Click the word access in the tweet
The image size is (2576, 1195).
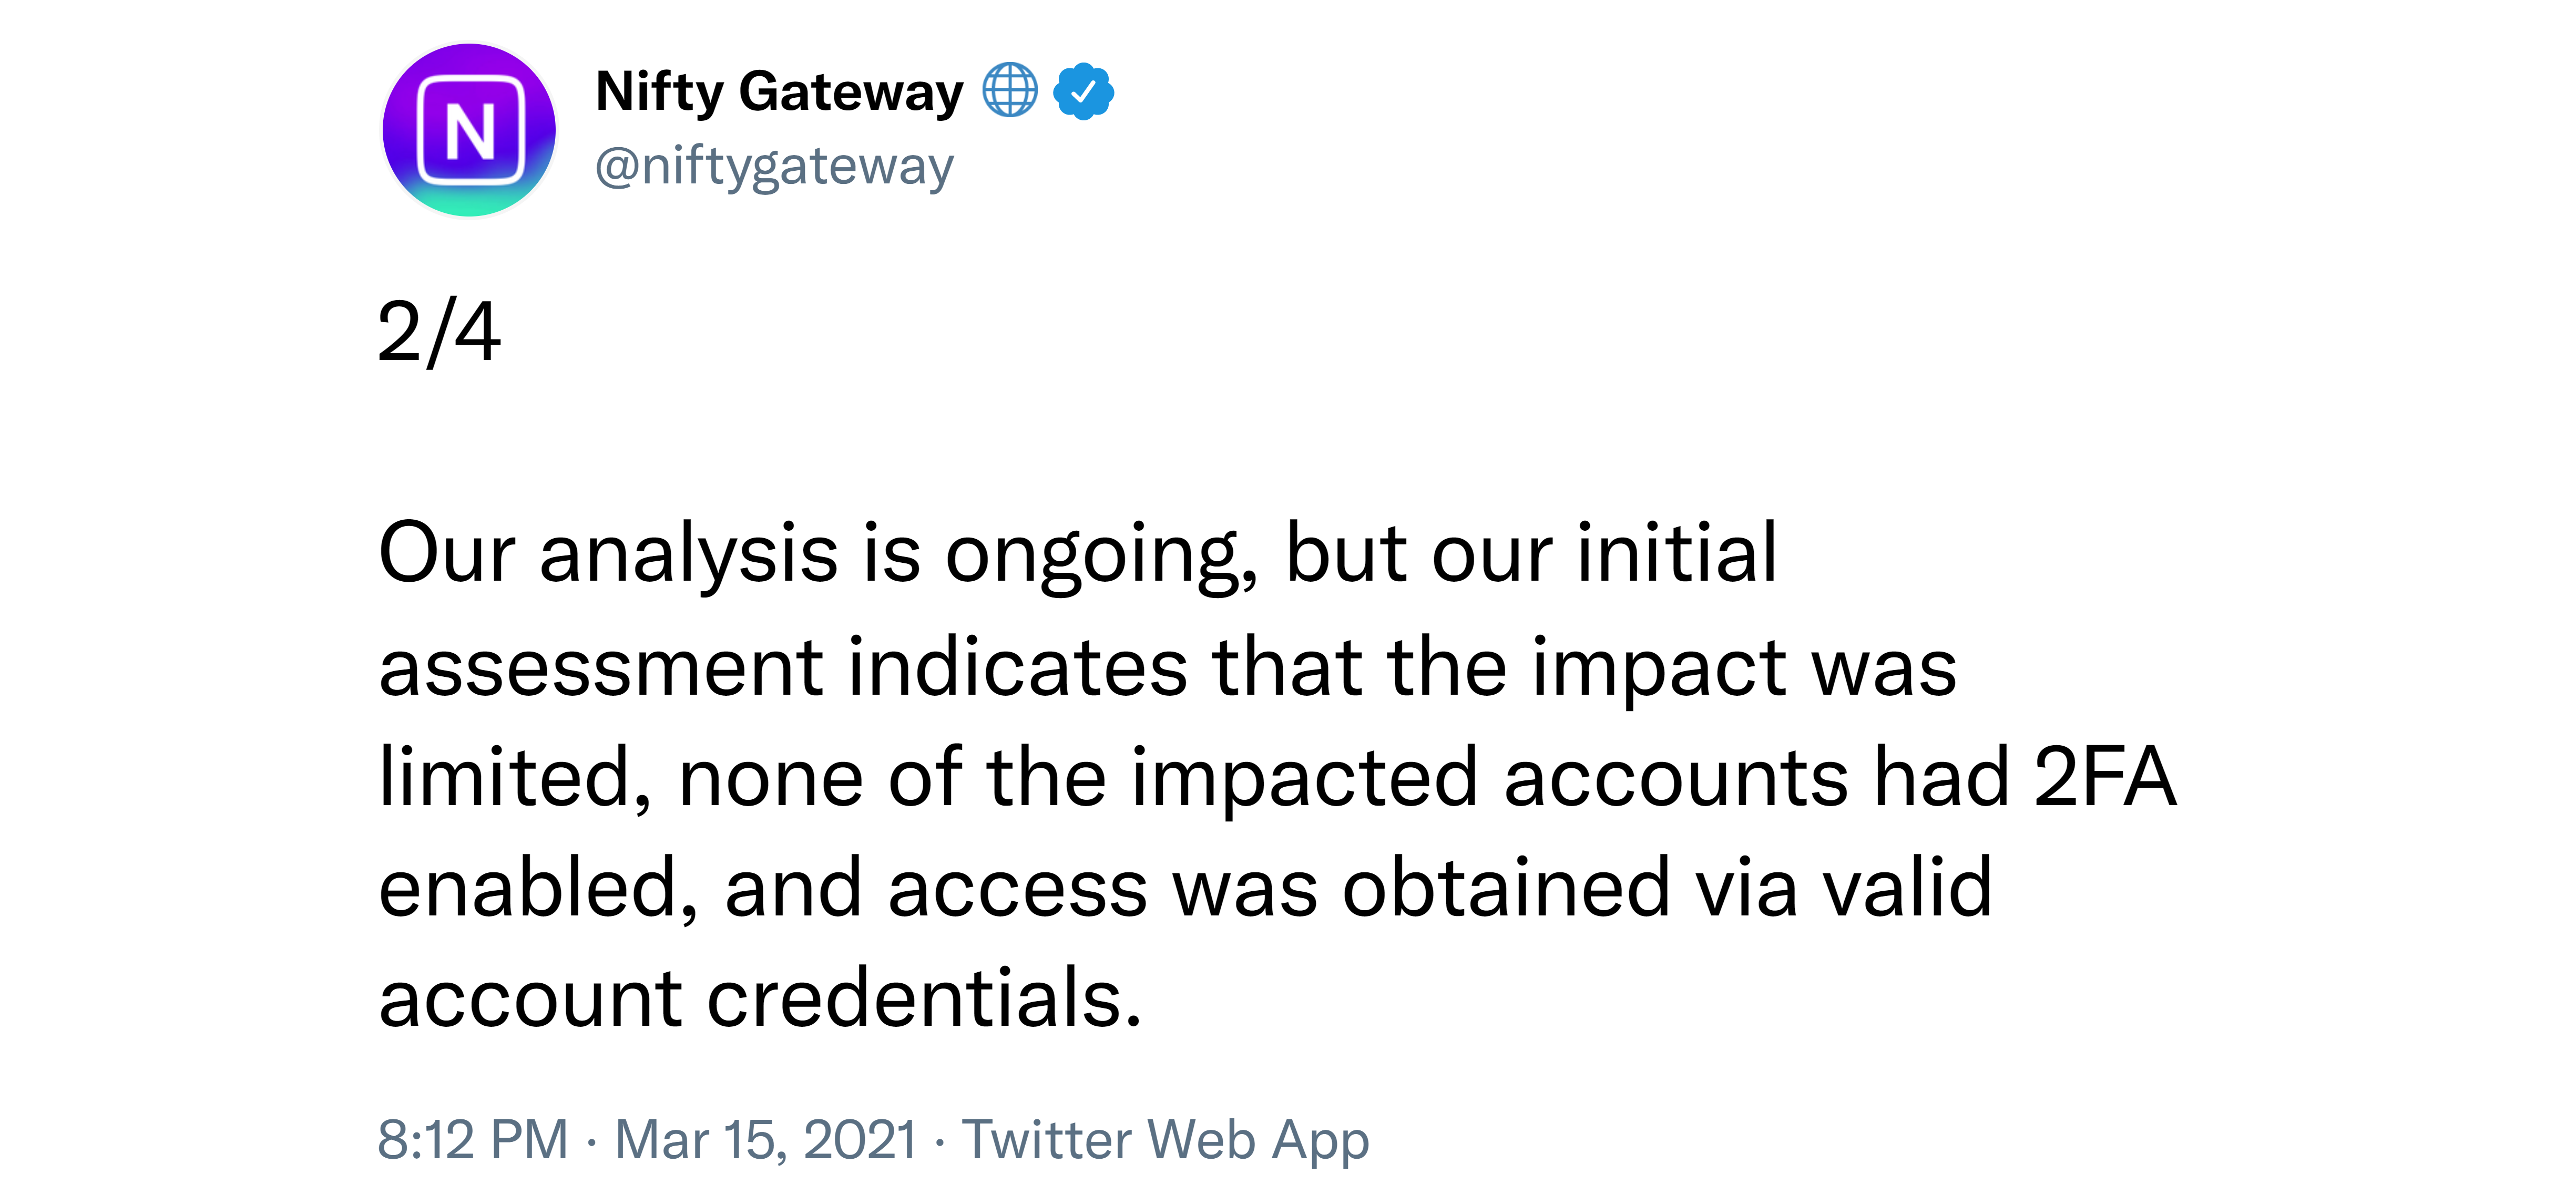coord(1017,890)
